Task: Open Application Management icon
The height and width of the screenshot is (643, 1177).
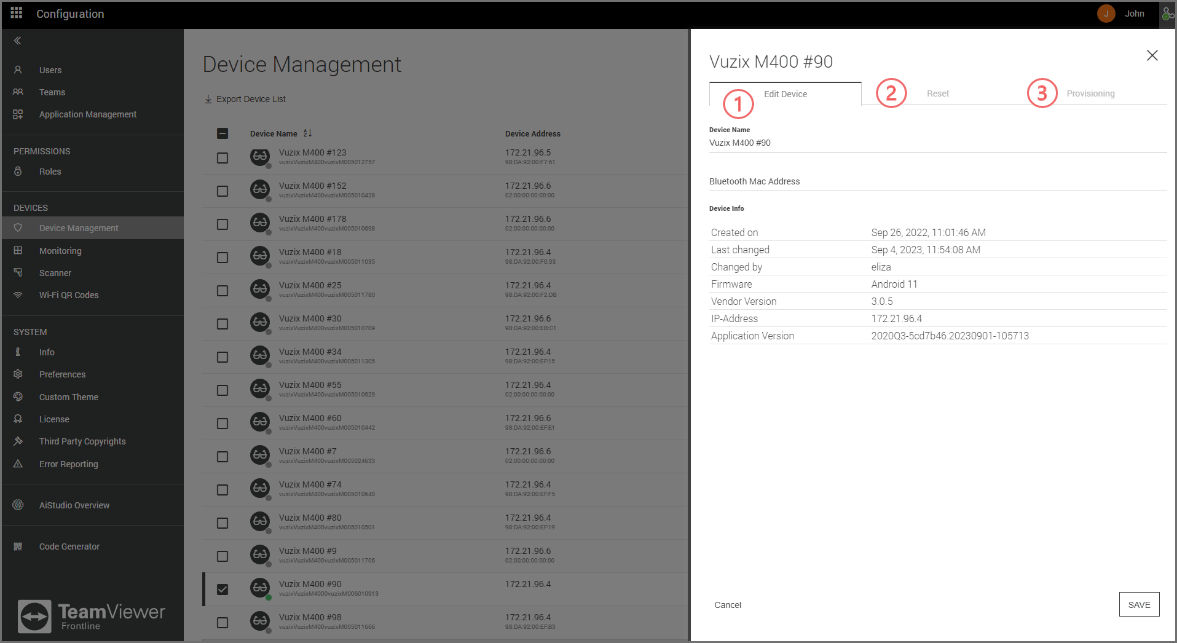Action: tap(18, 114)
